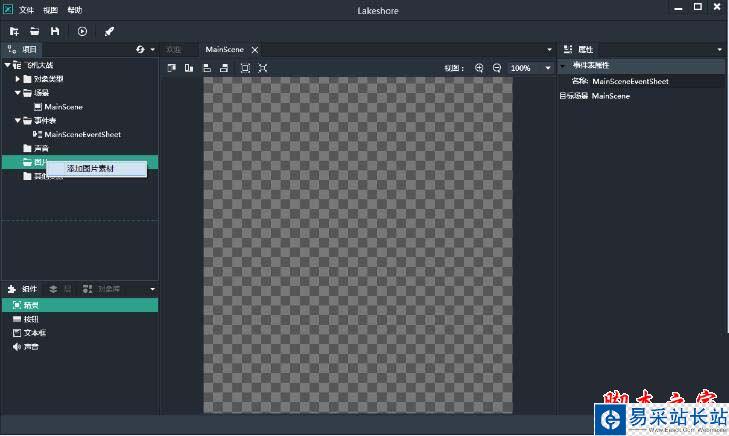The height and width of the screenshot is (436, 729).
Task: Minimize the Lakeshore window
Action: tap(678, 8)
